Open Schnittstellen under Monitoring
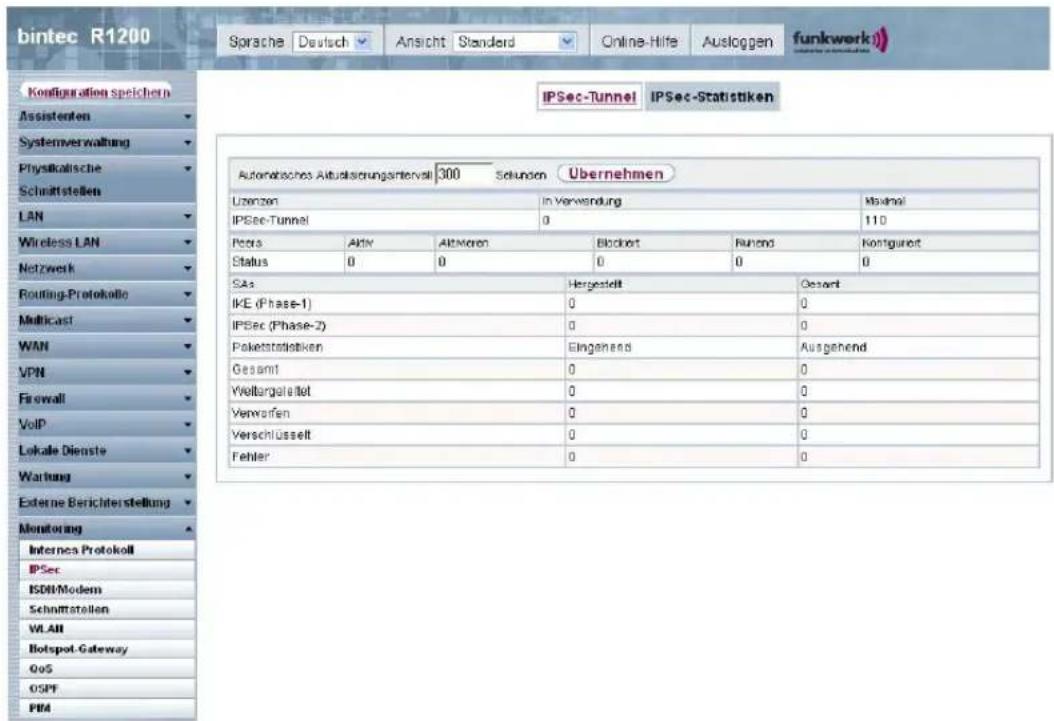Viewport: 1054px width, 721px height. [x=108, y=609]
